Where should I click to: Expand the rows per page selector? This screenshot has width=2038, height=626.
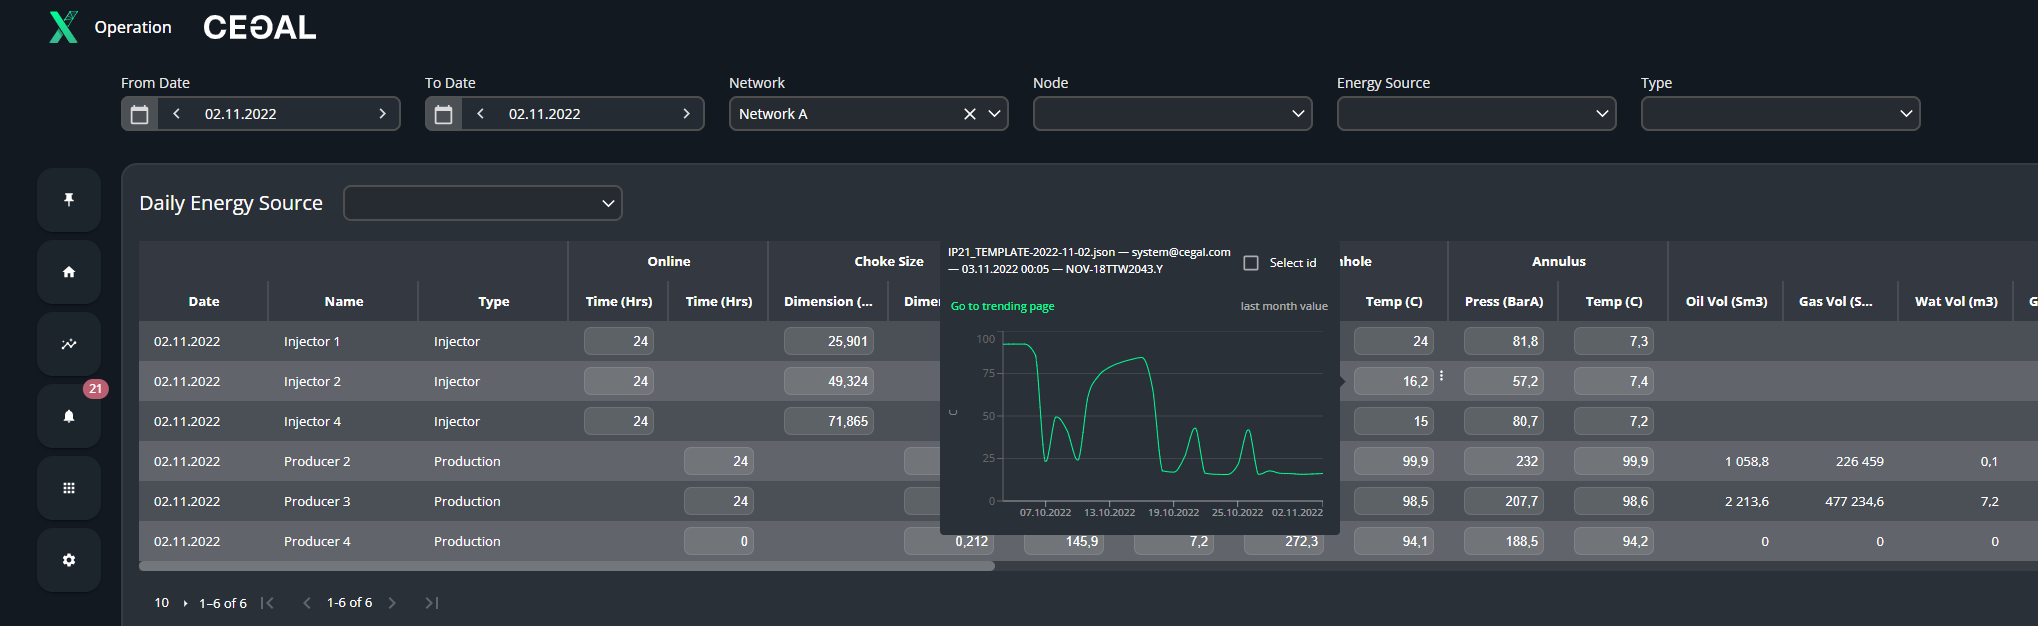pos(172,603)
